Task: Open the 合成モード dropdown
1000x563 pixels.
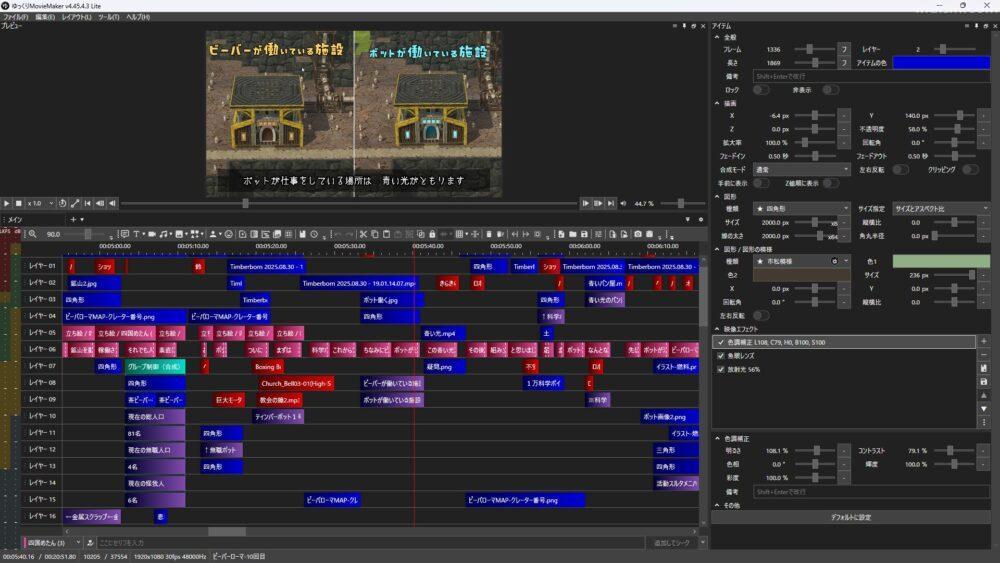Action: pyautogui.click(x=800, y=170)
